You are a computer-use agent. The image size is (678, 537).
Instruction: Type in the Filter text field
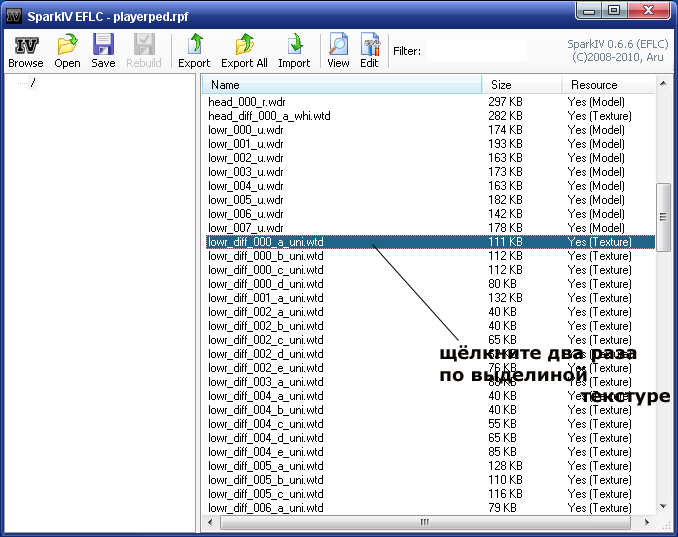[x=476, y=51]
